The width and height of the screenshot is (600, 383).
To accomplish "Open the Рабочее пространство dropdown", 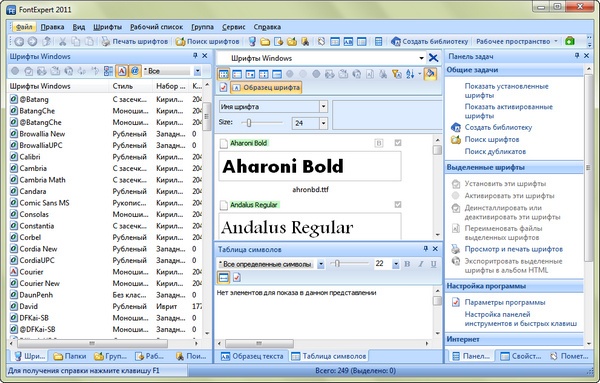I will (516, 41).
